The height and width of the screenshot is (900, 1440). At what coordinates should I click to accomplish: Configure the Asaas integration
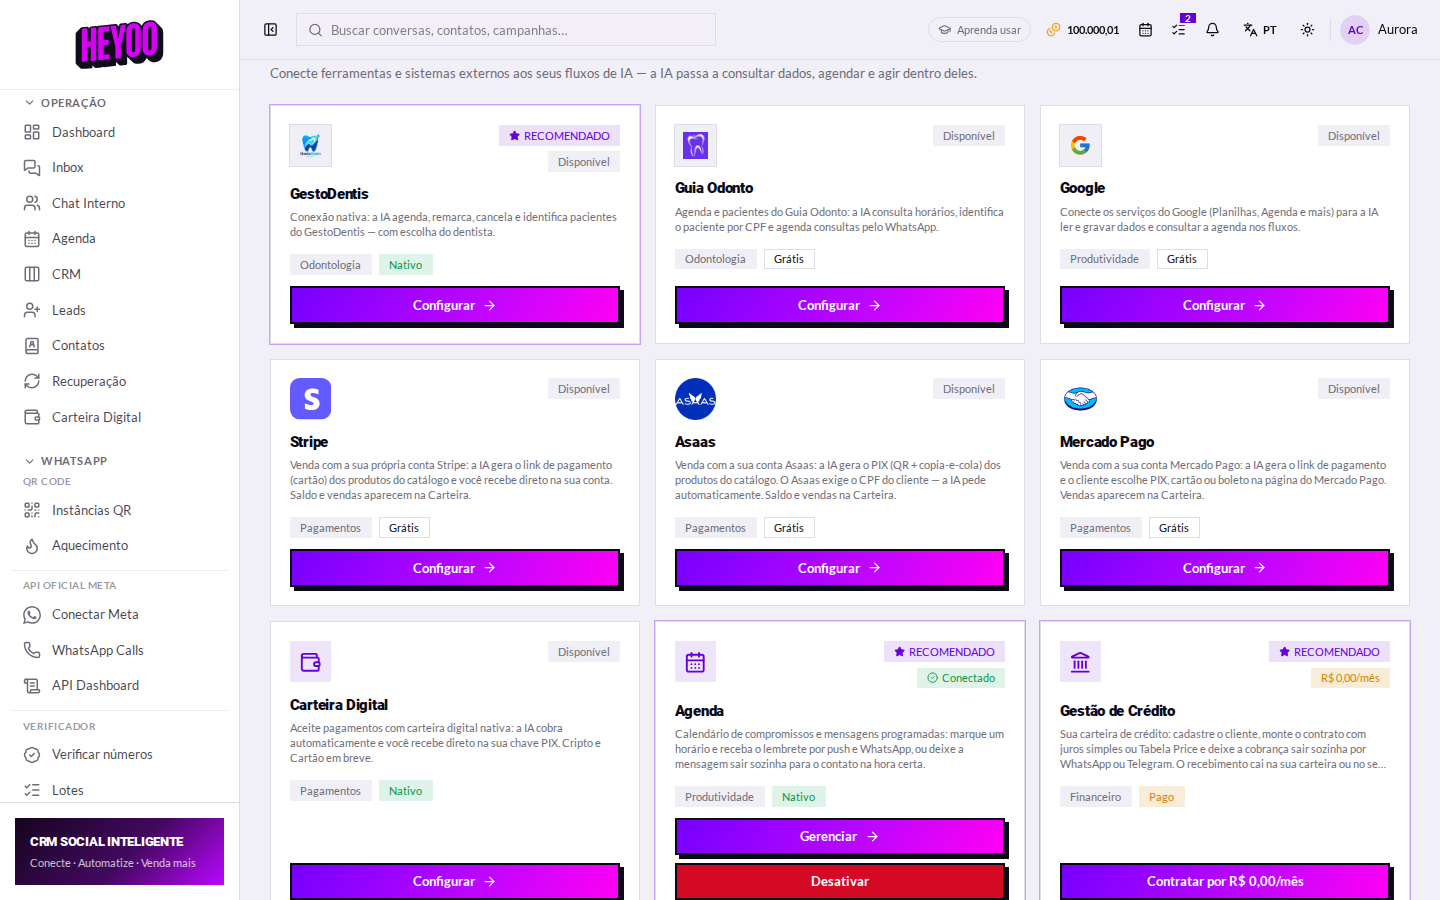[840, 568]
